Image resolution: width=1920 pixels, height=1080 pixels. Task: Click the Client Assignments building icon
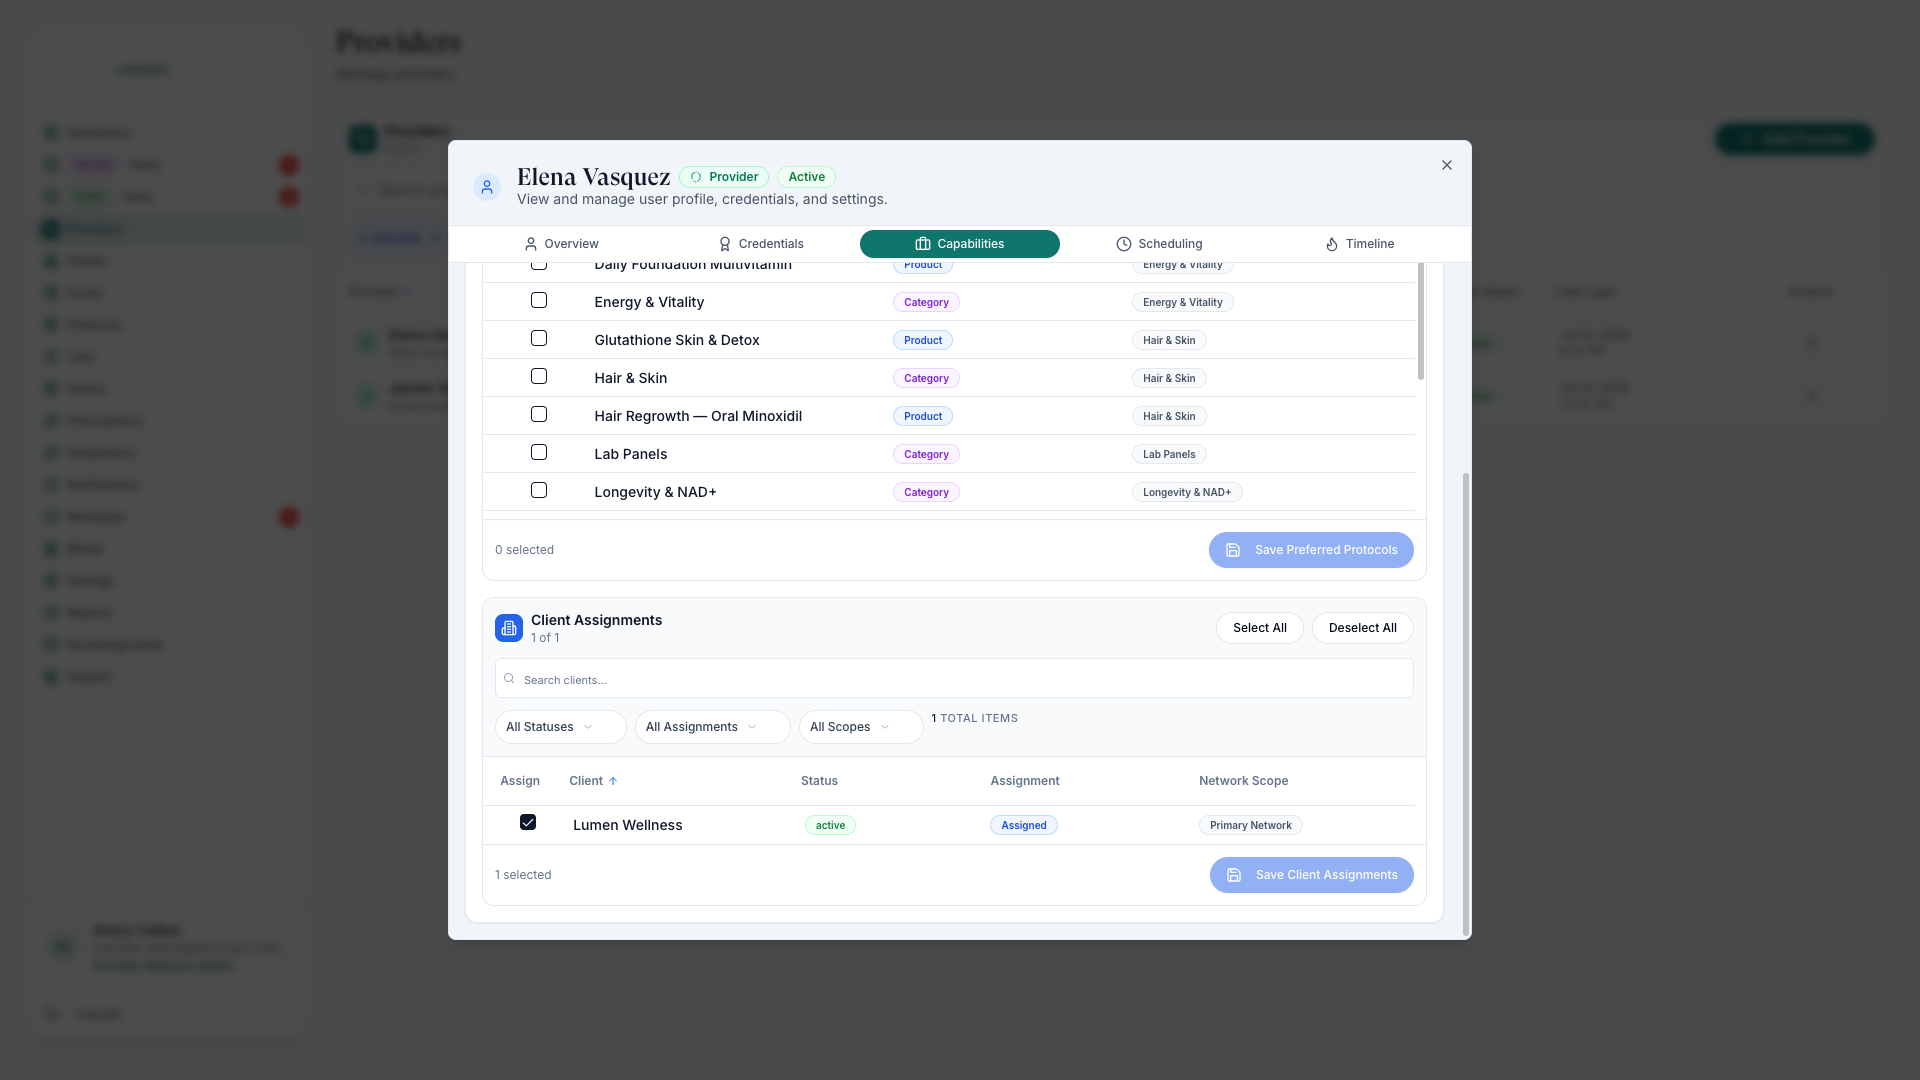pos(508,628)
